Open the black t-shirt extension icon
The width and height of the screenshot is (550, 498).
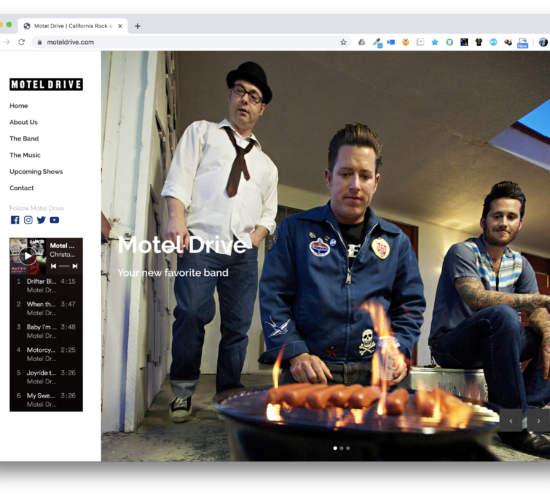coord(479,42)
